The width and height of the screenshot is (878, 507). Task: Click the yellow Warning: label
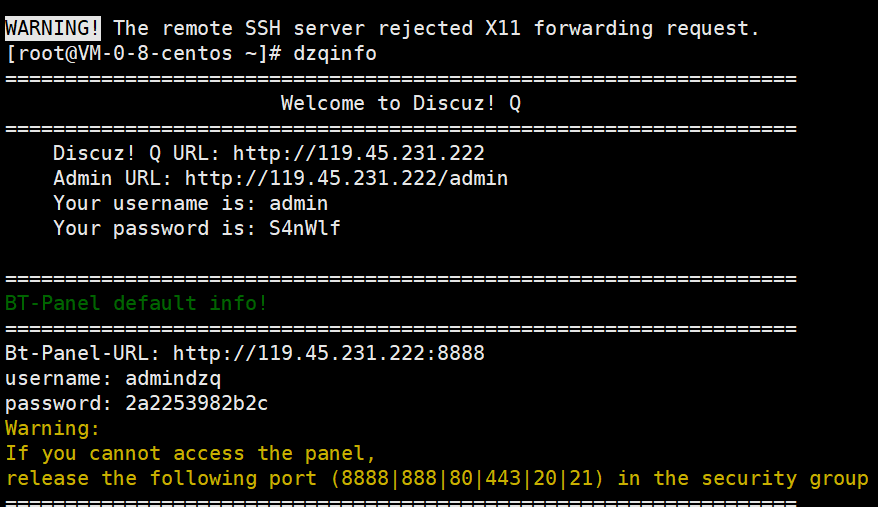tap(52, 428)
